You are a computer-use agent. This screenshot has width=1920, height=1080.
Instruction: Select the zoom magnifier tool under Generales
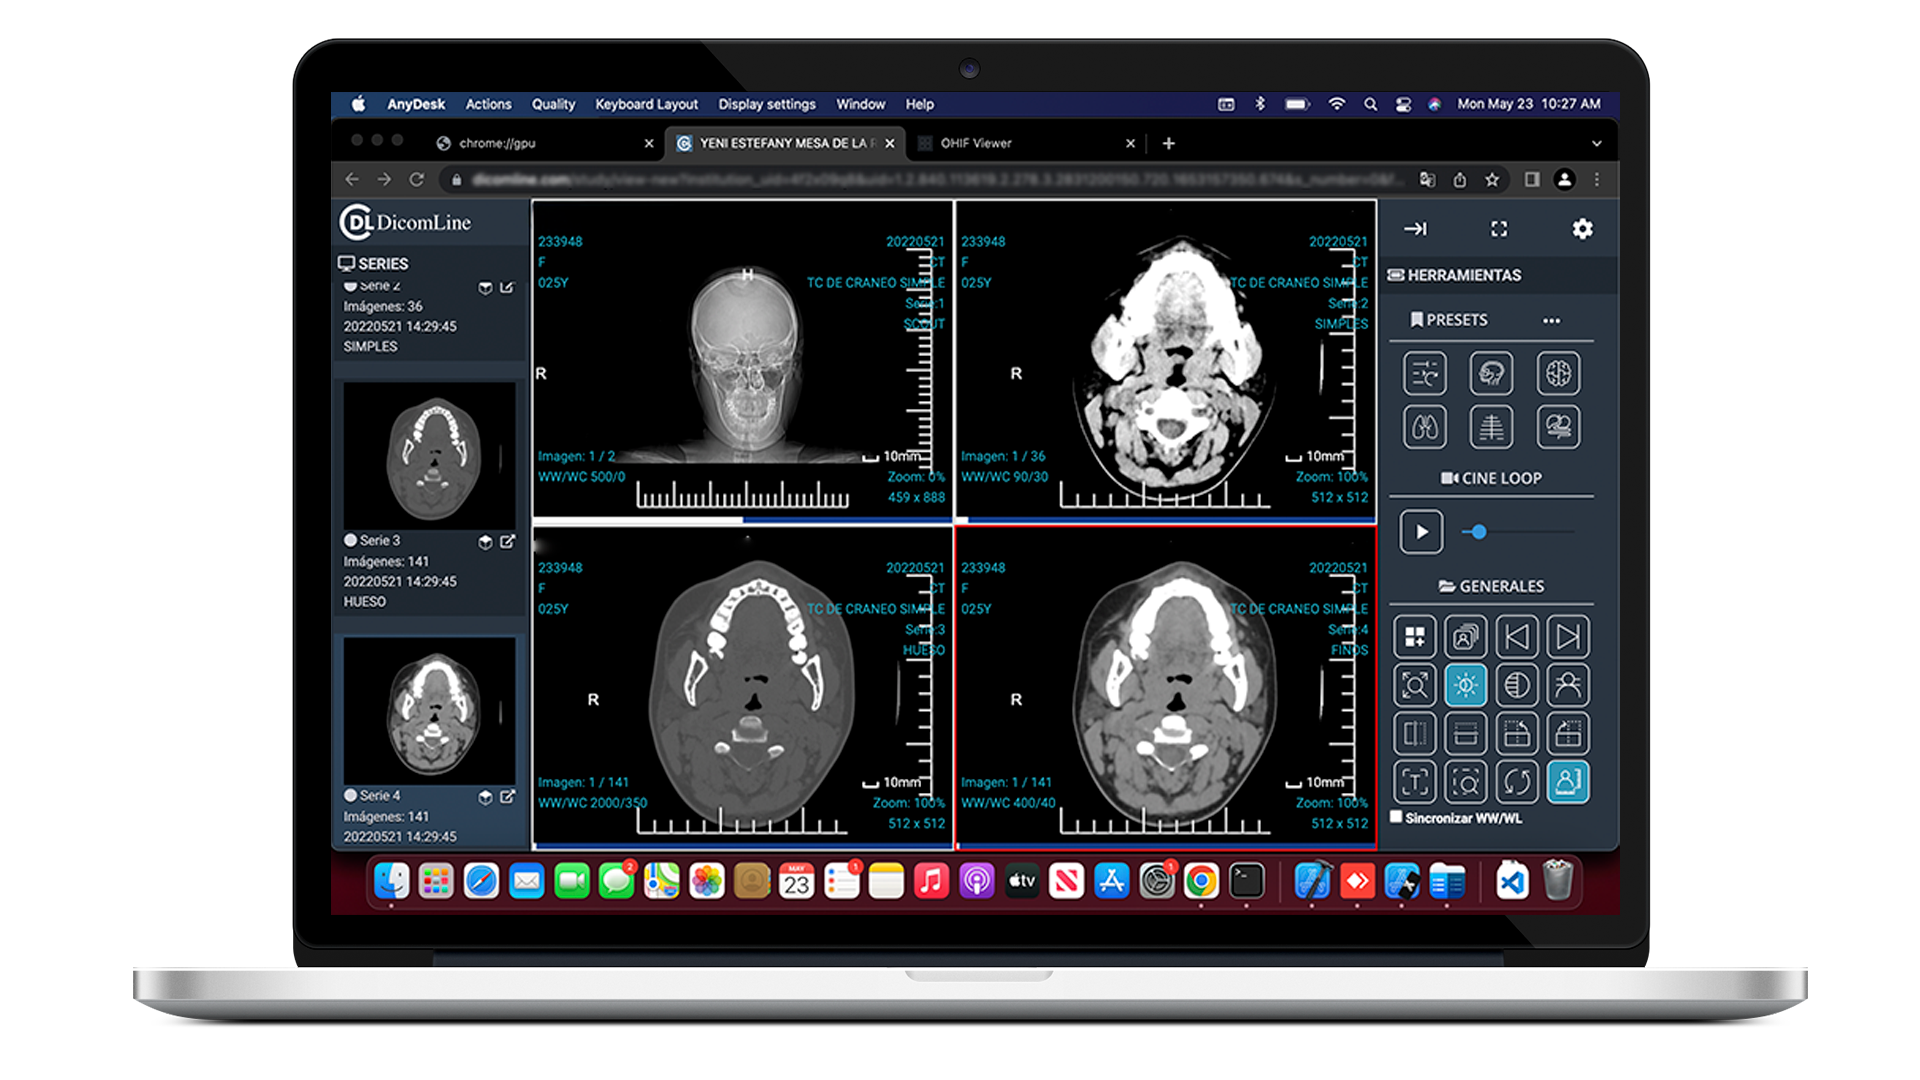pos(1415,685)
